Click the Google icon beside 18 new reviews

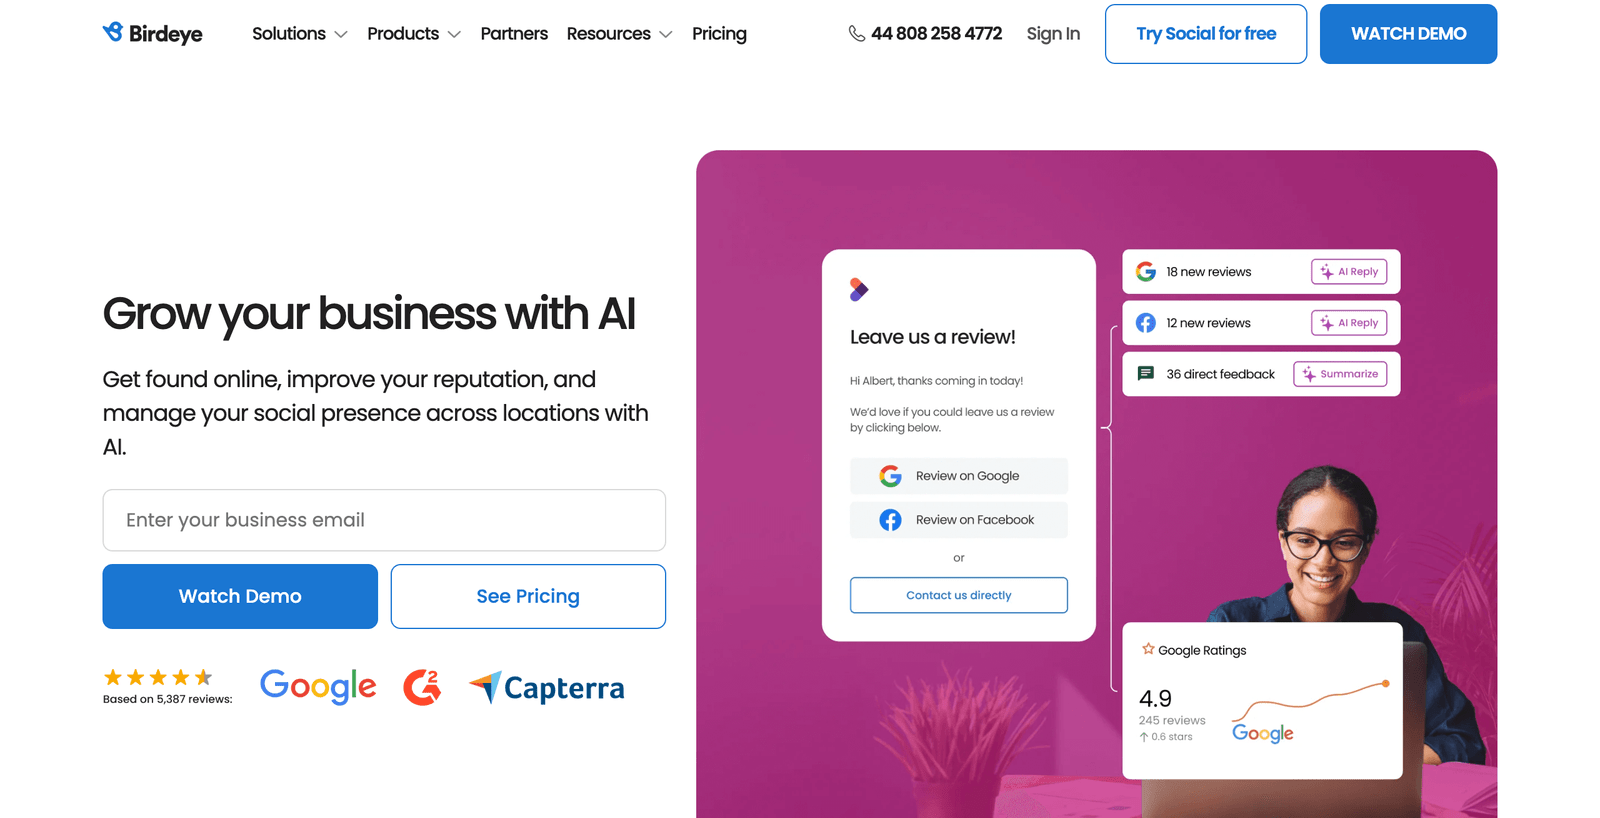point(1146,272)
